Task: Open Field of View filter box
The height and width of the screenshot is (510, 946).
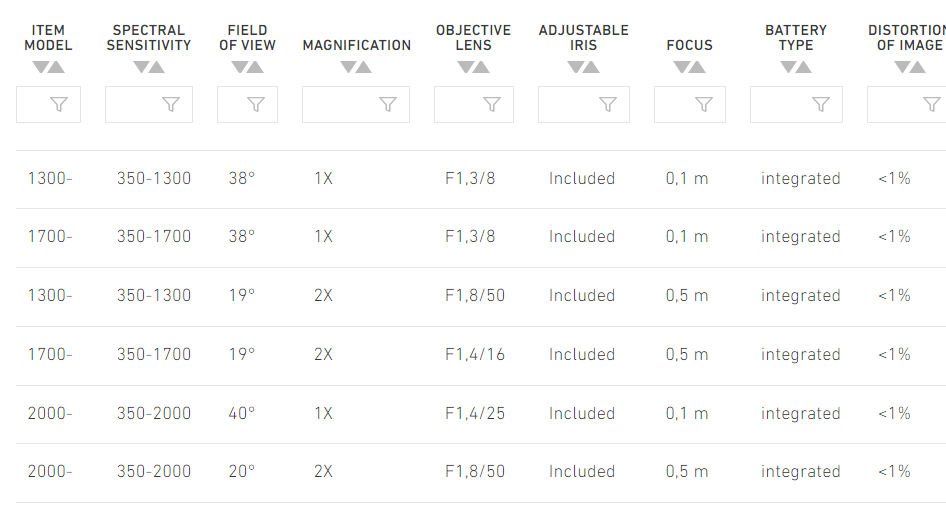Action: tap(247, 104)
